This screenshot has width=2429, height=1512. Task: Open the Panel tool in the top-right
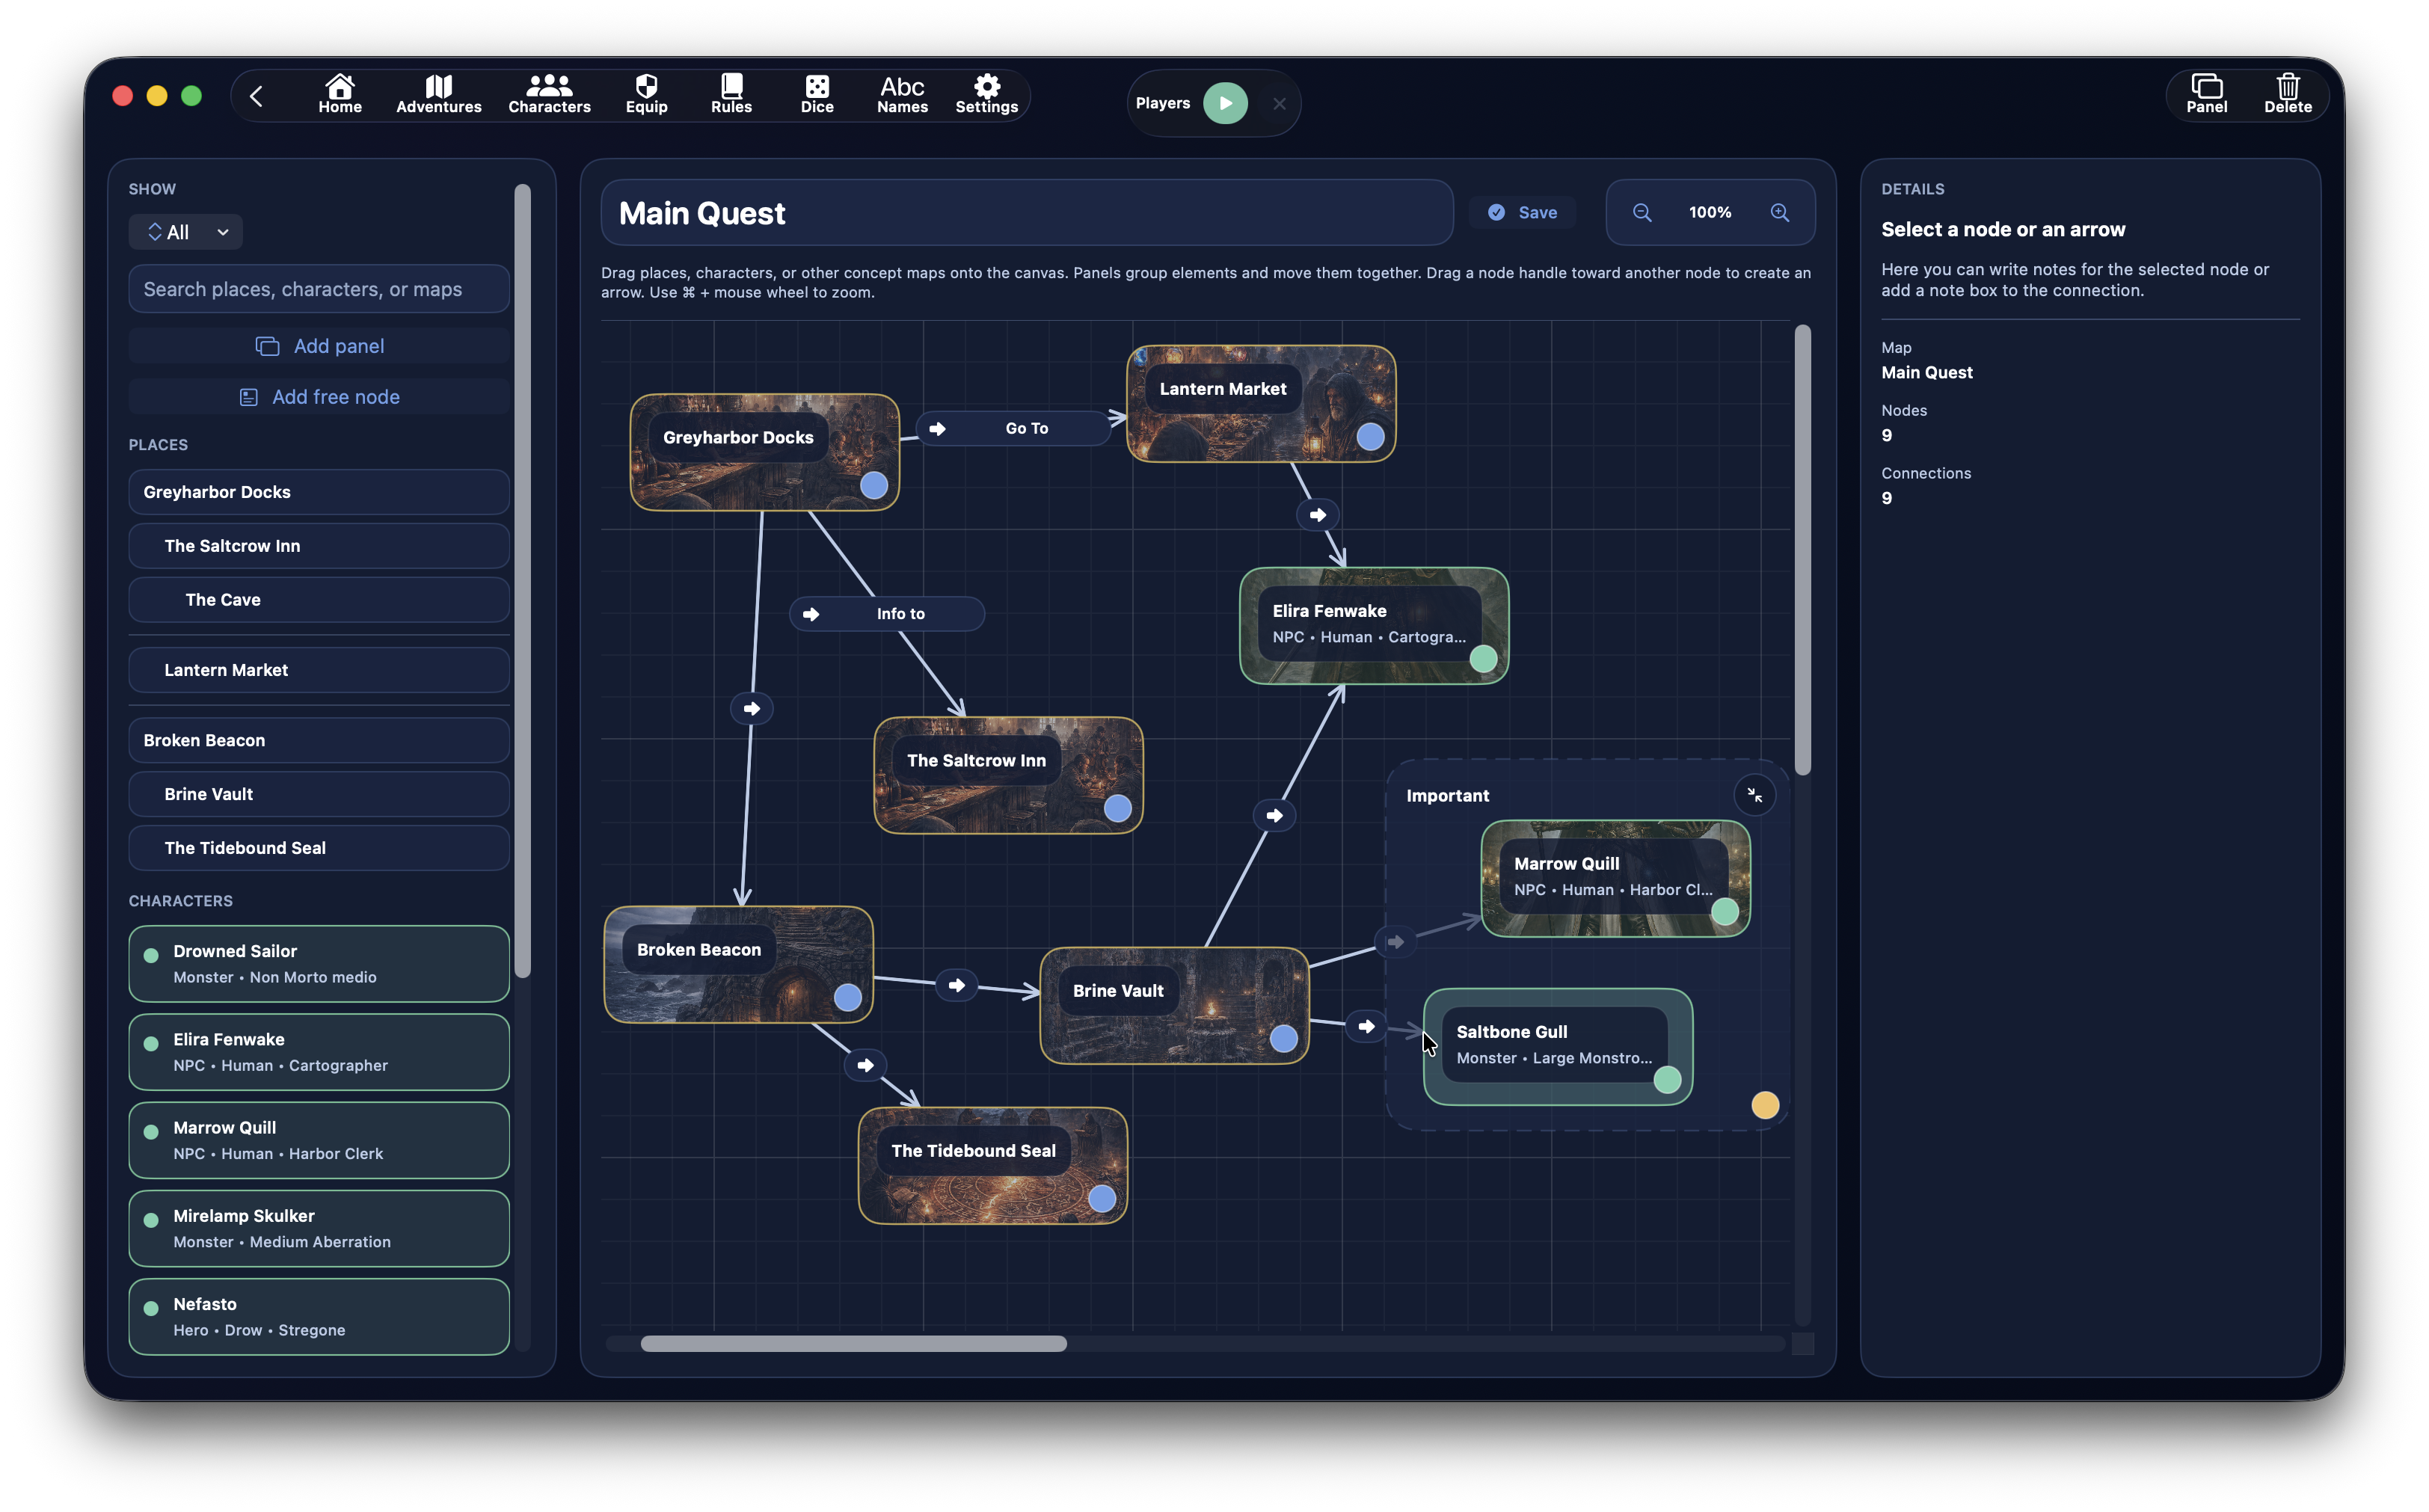coord(2205,93)
